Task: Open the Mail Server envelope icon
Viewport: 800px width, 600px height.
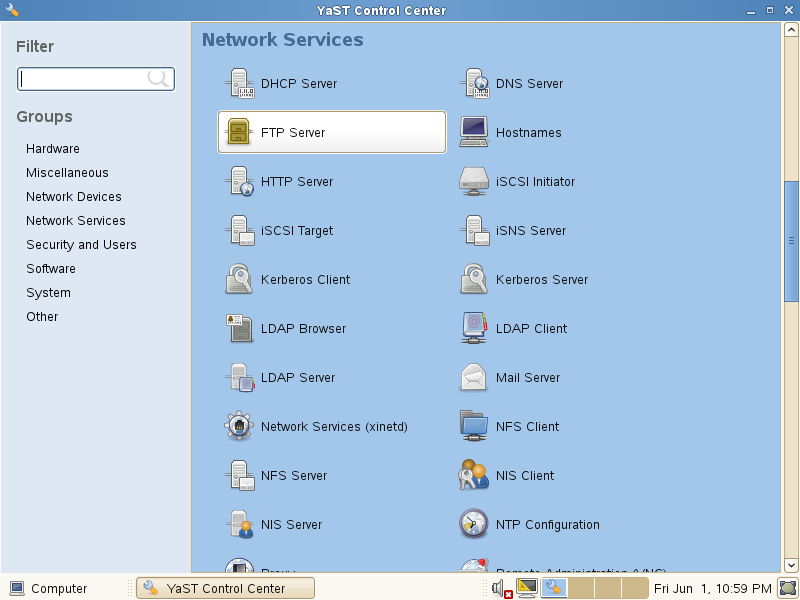Action: [x=474, y=377]
